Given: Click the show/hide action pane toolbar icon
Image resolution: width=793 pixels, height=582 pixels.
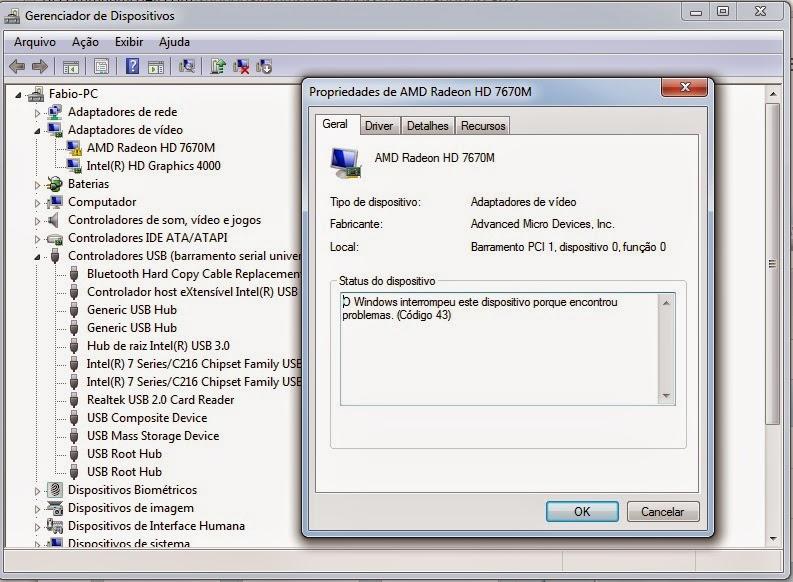Looking at the screenshot, I should [156, 67].
